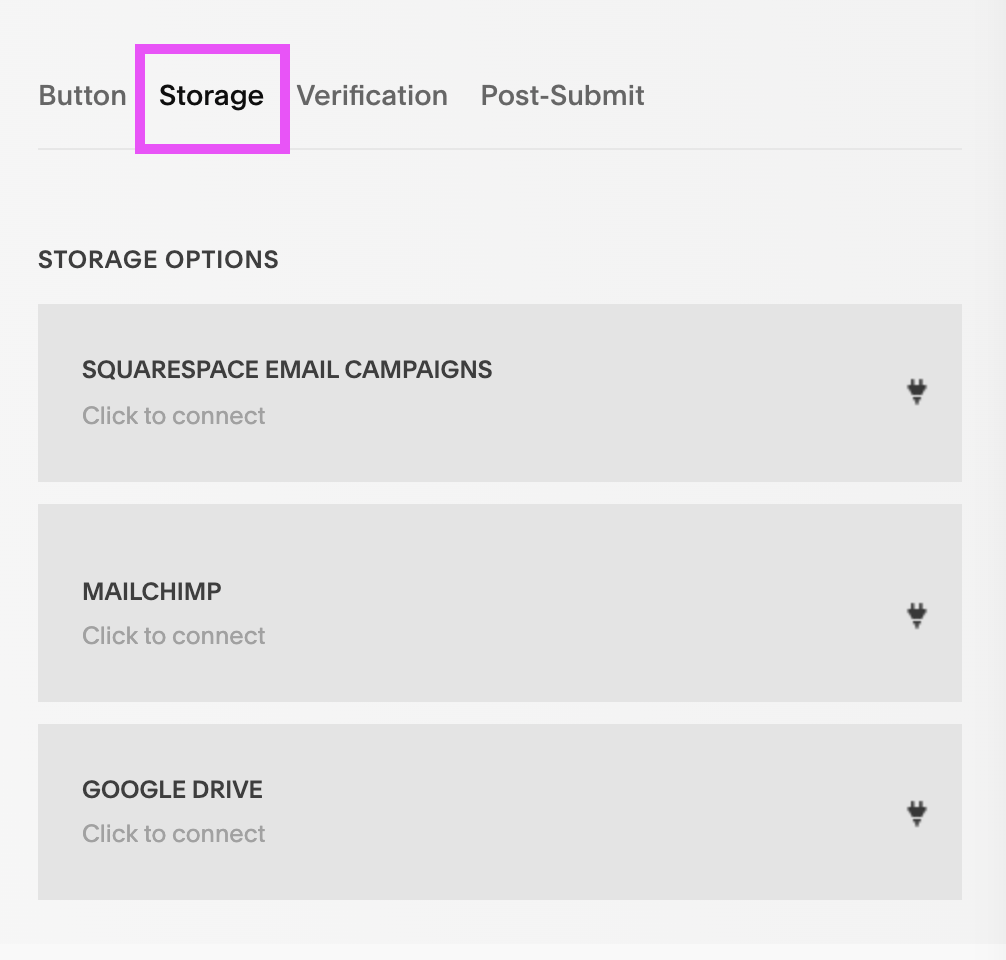Select the Mailchimp storage title

(152, 591)
